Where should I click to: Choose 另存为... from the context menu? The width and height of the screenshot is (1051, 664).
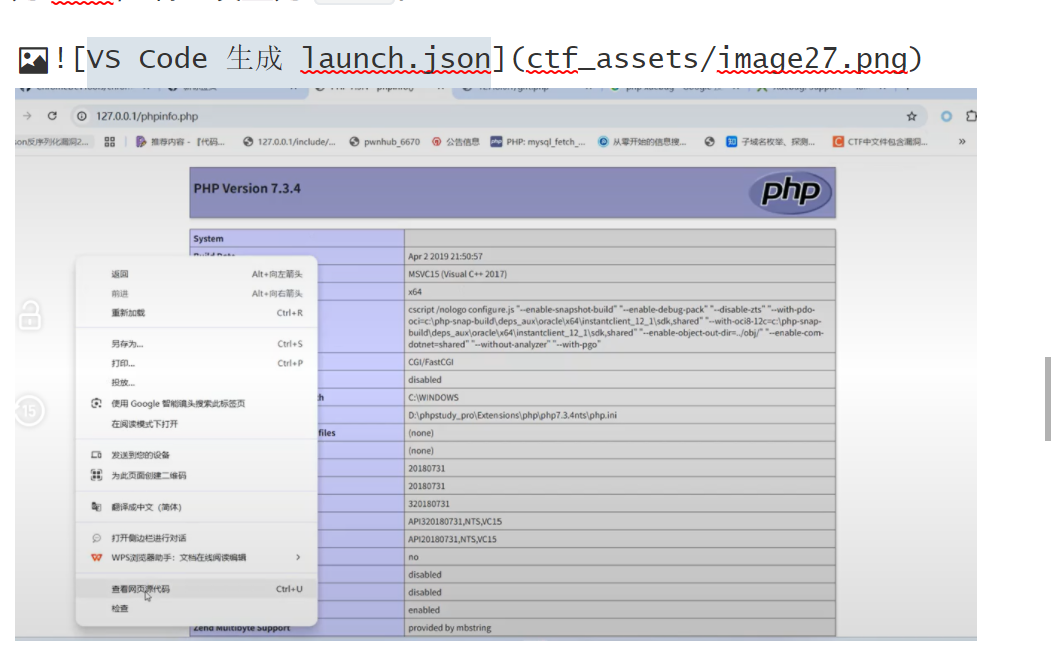tap(196, 344)
